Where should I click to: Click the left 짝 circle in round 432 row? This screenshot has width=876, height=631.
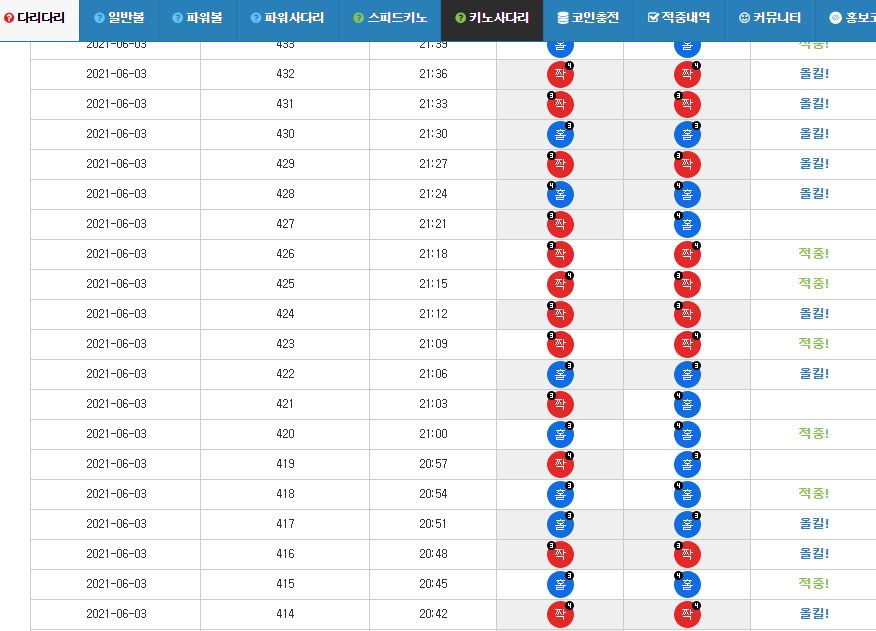point(560,74)
